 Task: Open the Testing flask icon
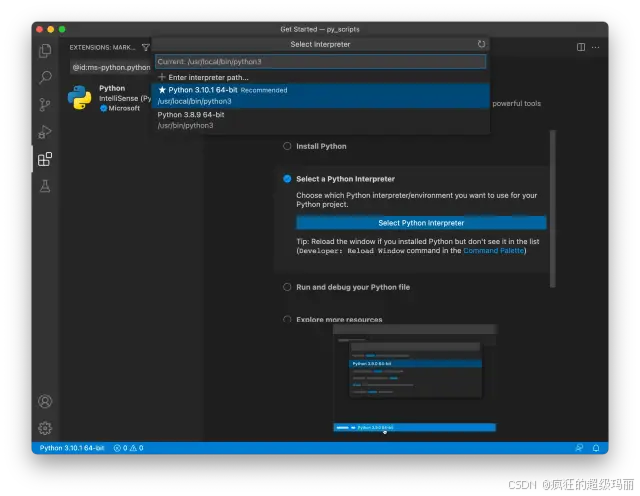tap(45, 186)
